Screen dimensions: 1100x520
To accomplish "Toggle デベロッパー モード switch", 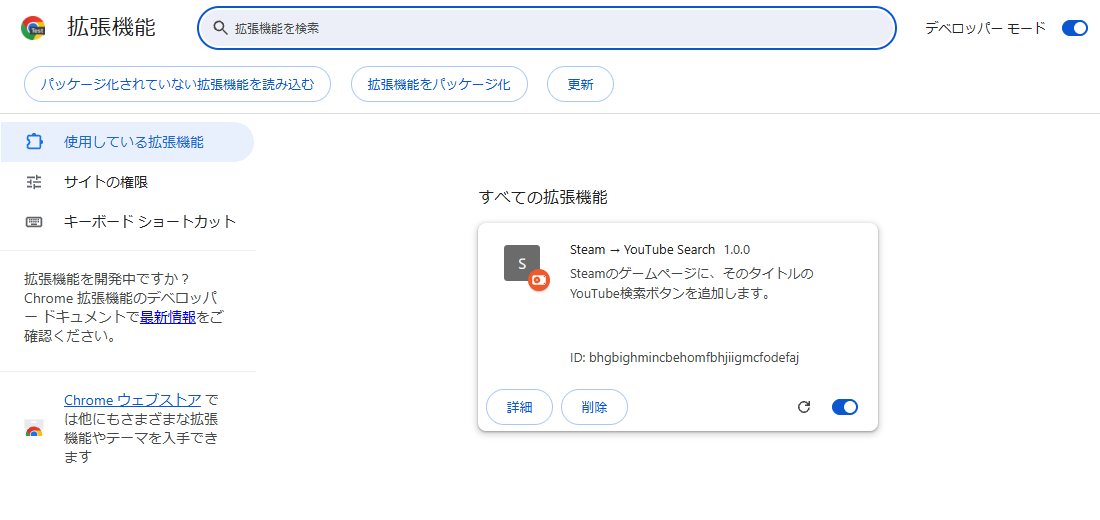I will coord(1074,28).
